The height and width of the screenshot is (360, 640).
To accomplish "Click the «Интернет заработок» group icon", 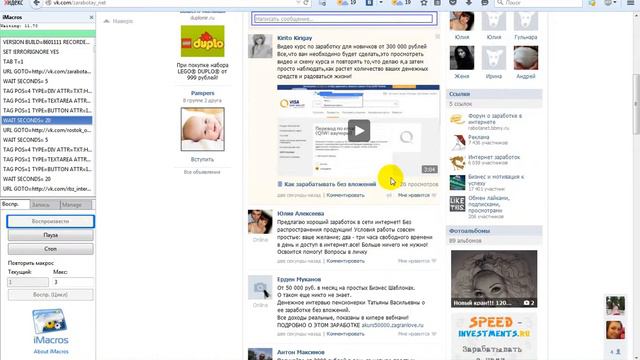I will [457, 162].
